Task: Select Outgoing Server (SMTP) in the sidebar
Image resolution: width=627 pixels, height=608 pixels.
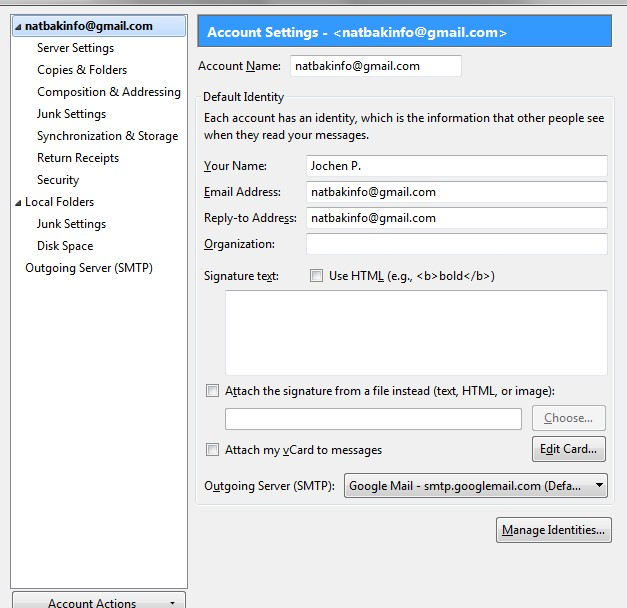Action: (89, 268)
